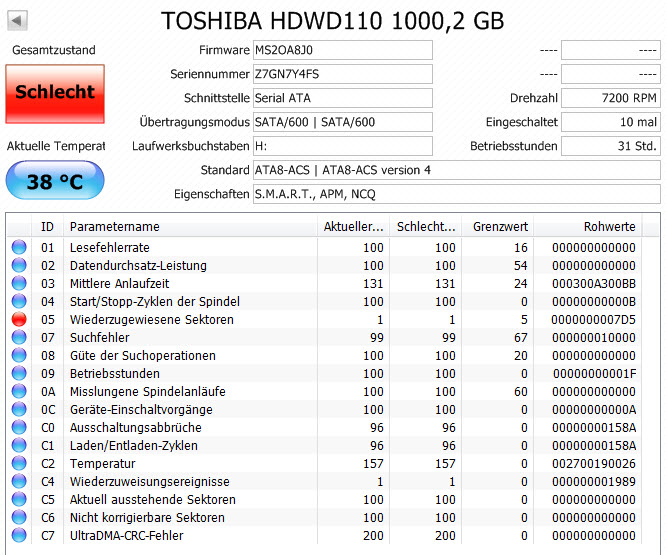This screenshot has height=555, width=666.
Task: Click the status orb for Suchfehler
Action: [x=19, y=337]
